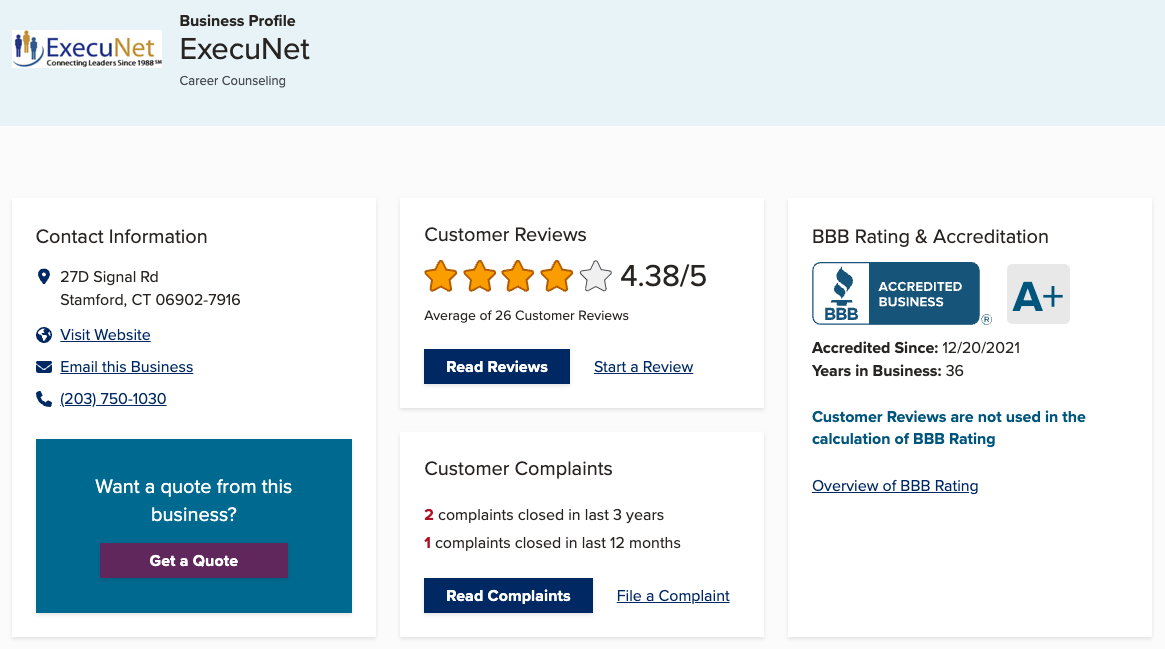Click the Contact Information heading
Image resolution: width=1165 pixels, height=649 pixels.
[x=122, y=237]
